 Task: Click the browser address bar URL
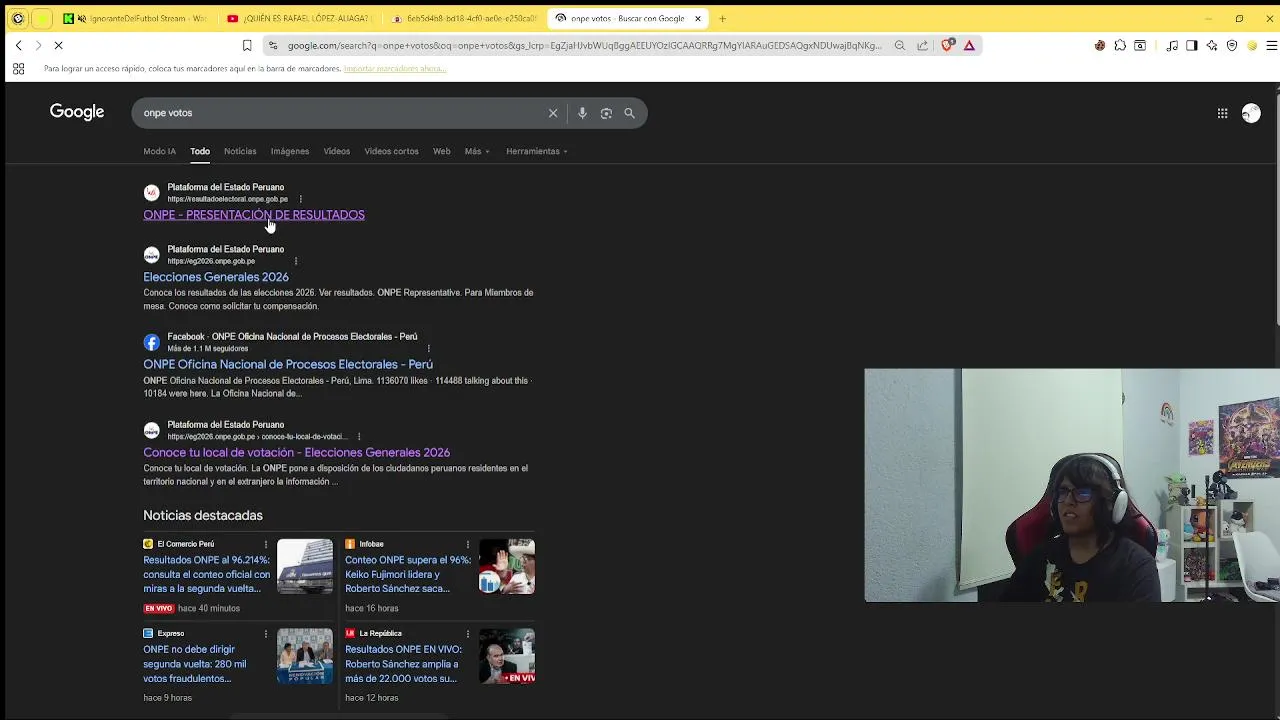(x=585, y=45)
